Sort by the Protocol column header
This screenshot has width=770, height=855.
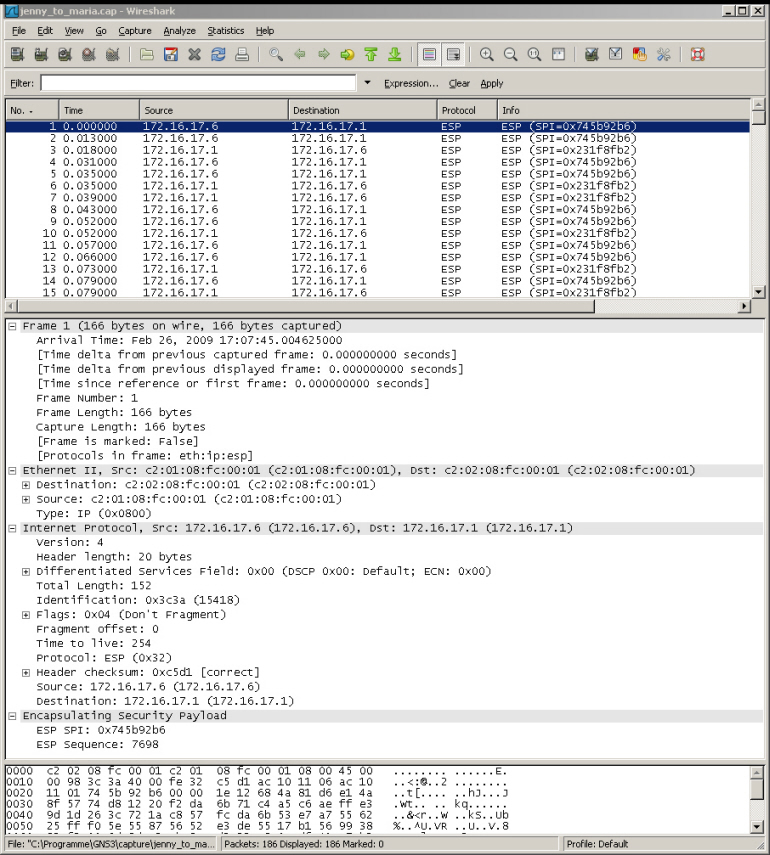pyautogui.click(x=466, y=110)
